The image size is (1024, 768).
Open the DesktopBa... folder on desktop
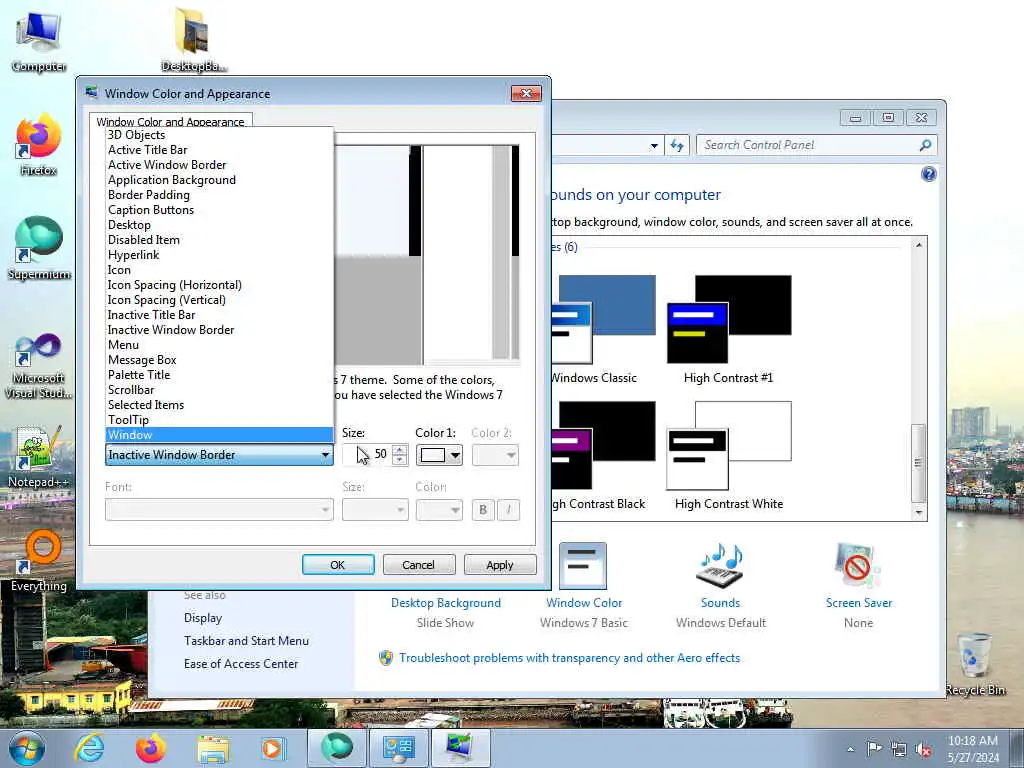pos(193,40)
